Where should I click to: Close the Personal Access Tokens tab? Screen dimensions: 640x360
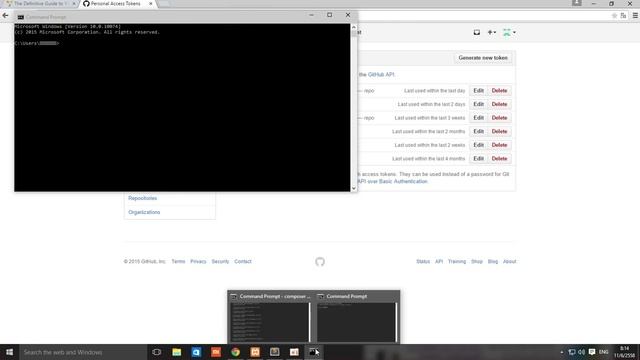coord(151,4)
